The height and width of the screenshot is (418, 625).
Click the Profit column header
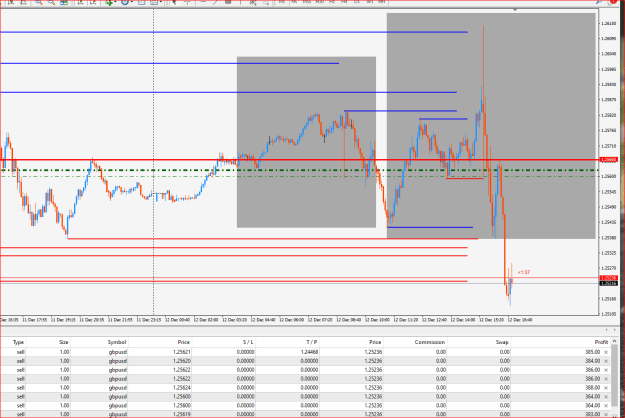pos(601,342)
